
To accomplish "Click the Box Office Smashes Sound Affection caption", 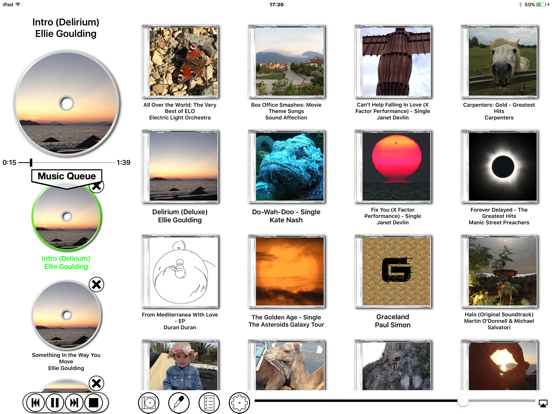I will [286, 111].
